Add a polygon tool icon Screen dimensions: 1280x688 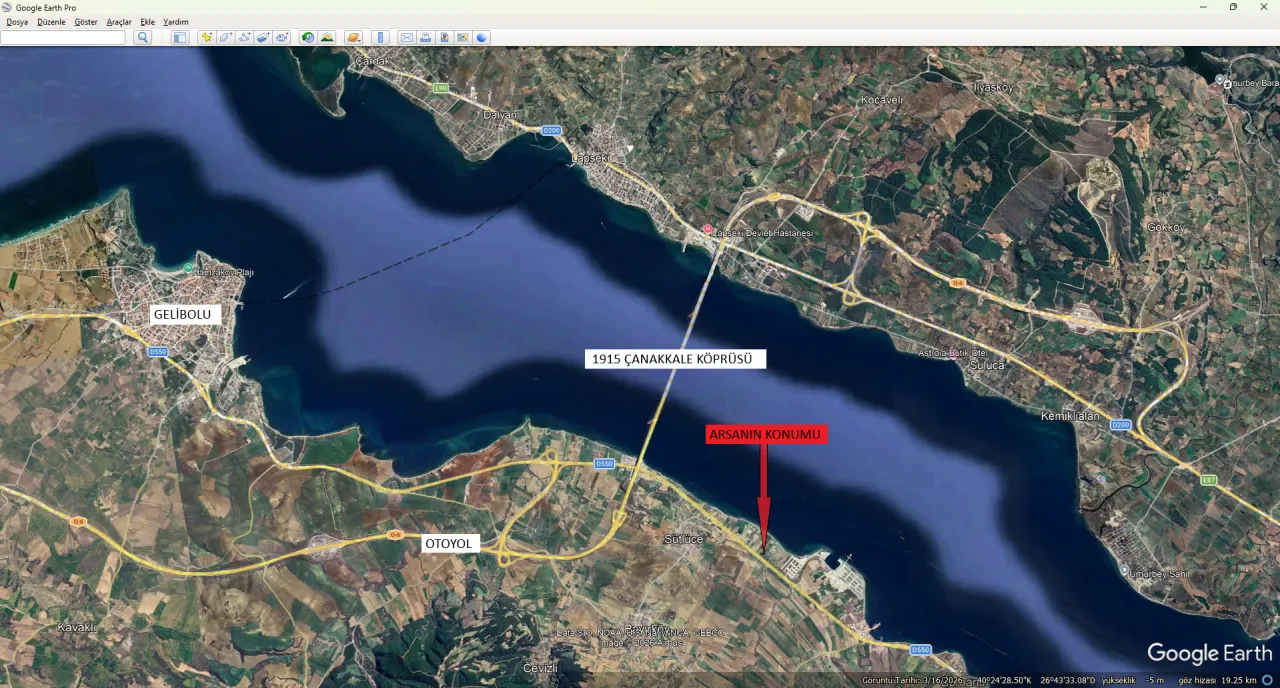[226, 37]
